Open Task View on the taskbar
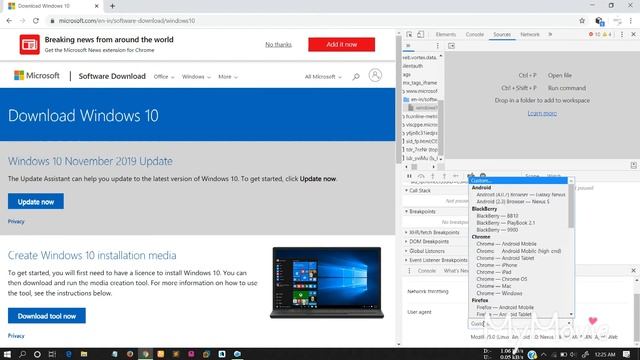The height and width of the screenshot is (360, 640). click(52, 354)
